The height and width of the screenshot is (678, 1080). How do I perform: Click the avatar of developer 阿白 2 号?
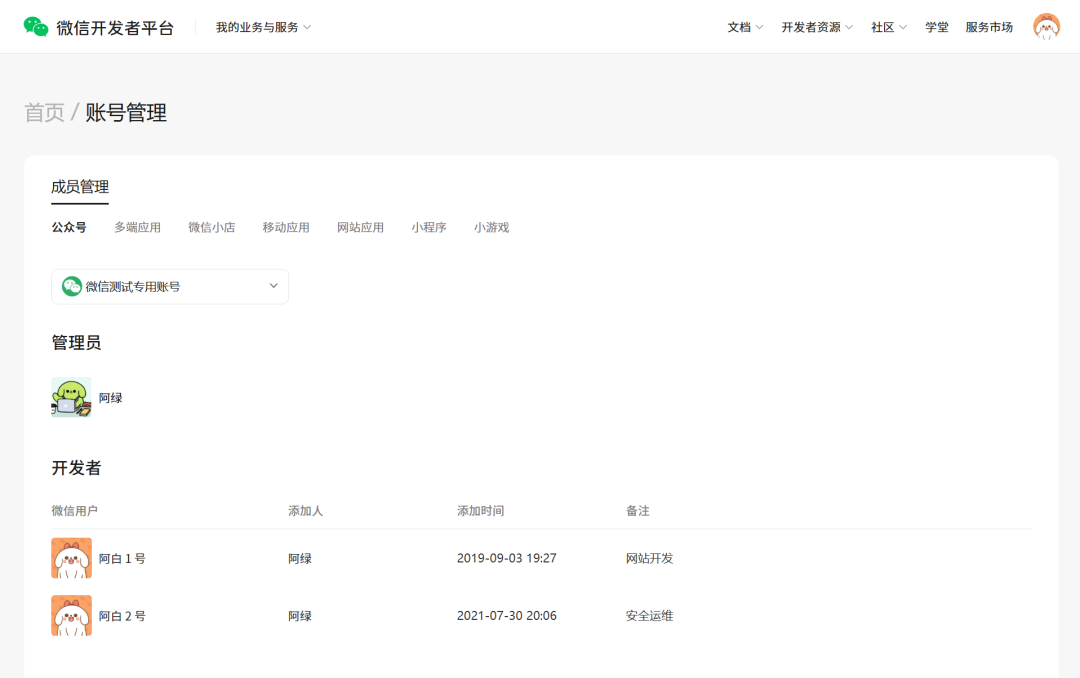tap(71, 615)
